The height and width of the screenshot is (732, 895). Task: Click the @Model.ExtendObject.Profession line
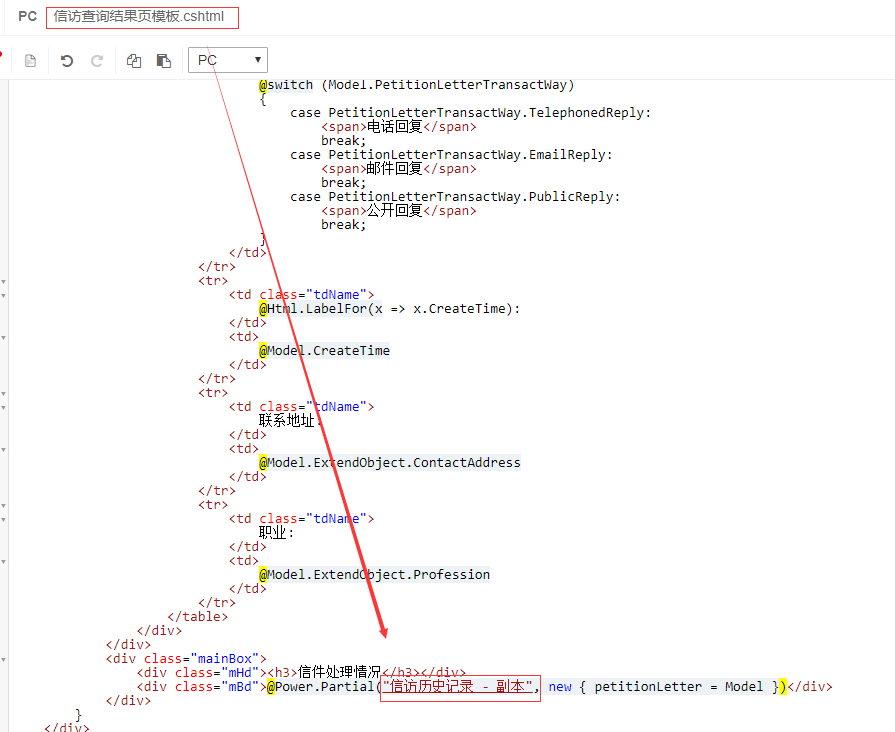click(x=375, y=575)
